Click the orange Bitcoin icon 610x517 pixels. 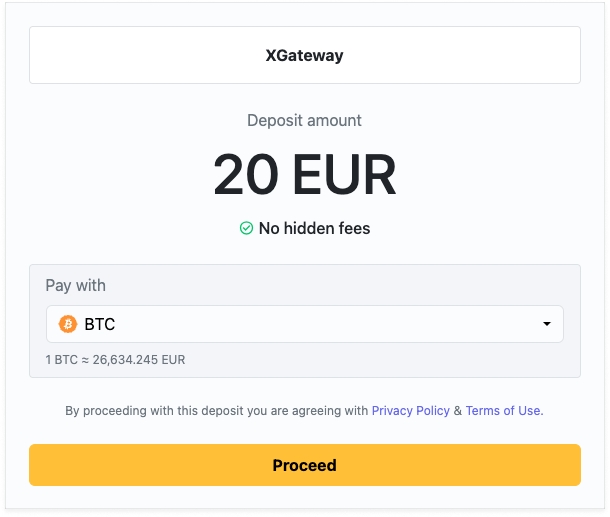click(x=68, y=324)
